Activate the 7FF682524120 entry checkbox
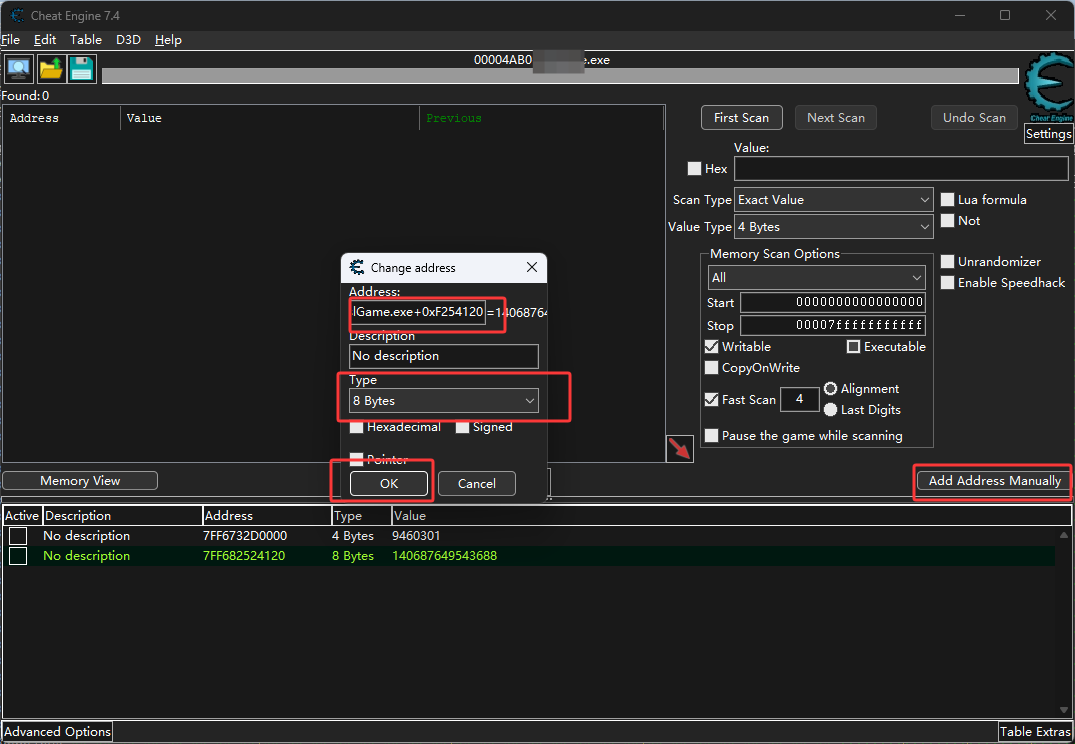Image resolution: width=1075 pixels, height=744 pixels. click(19, 555)
